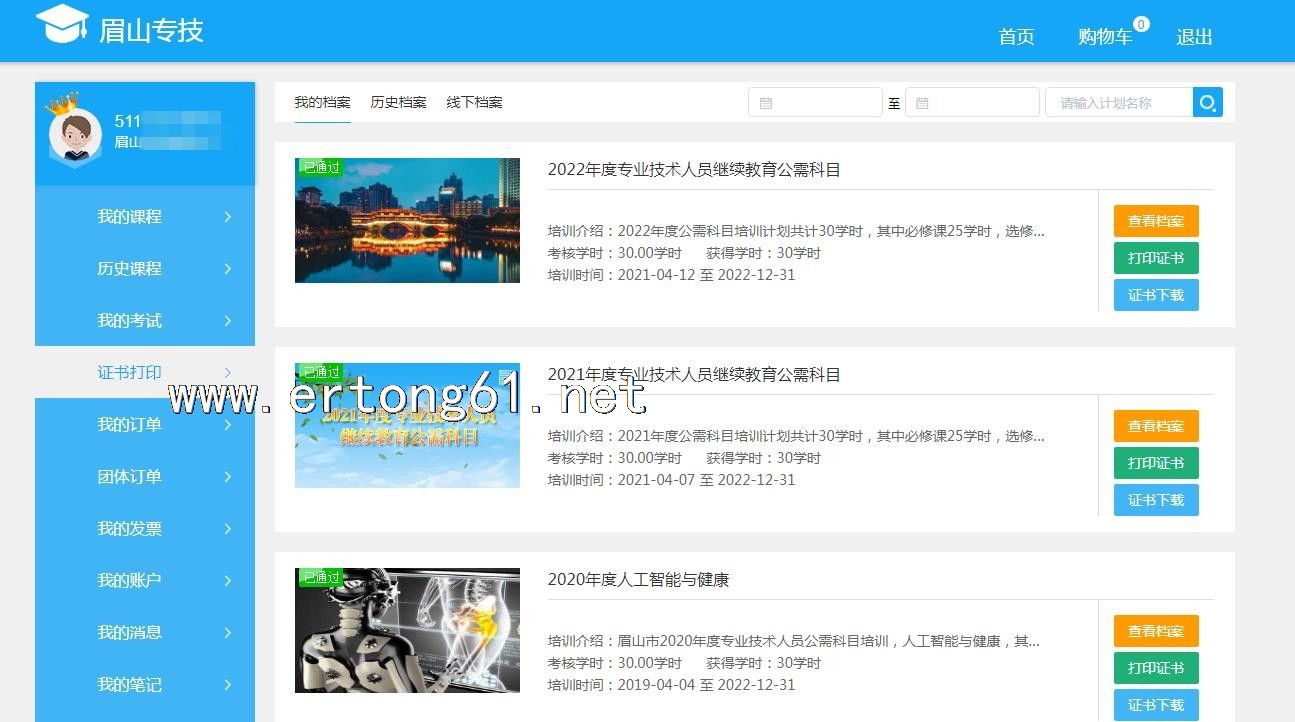1295x722 pixels.
Task: Click the user avatar with crown
Action: click(x=75, y=133)
